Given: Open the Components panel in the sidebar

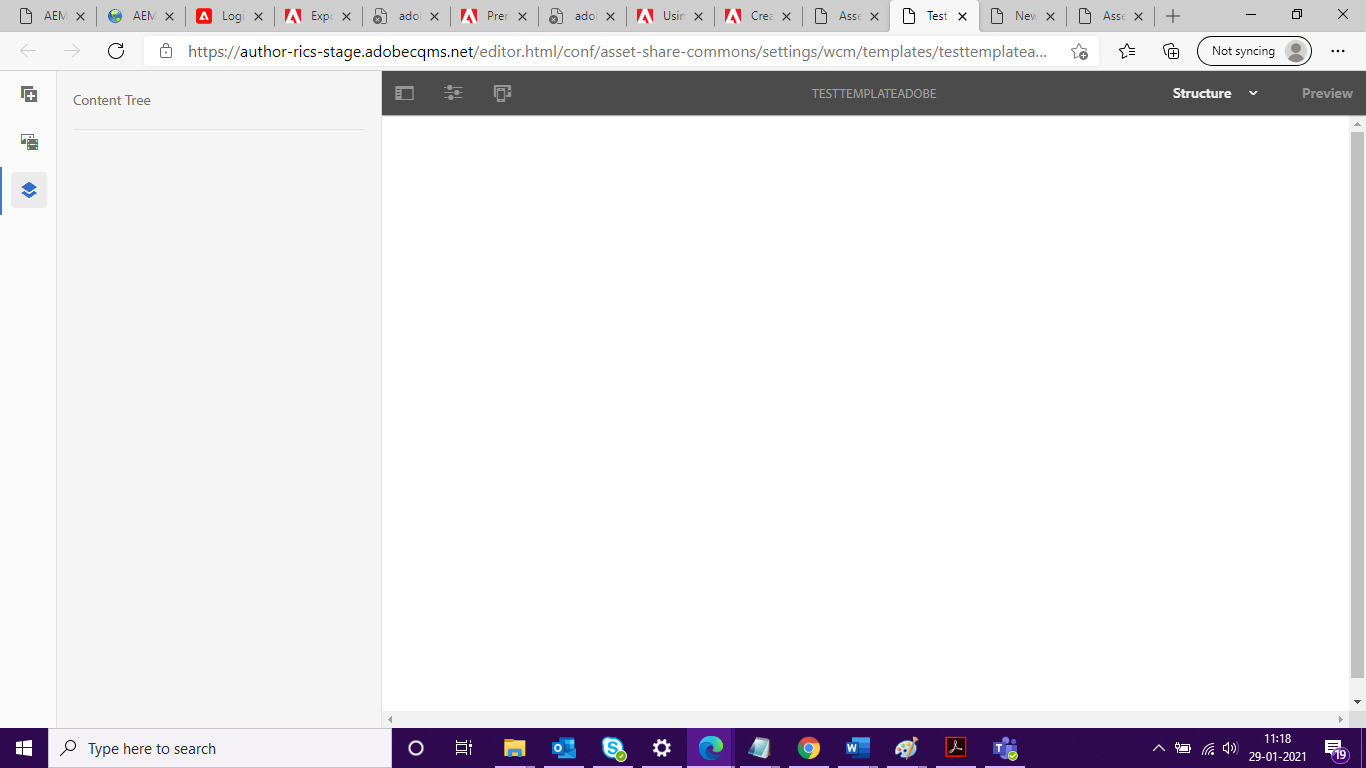Looking at the screenshot, I should (x=29, y=94).
